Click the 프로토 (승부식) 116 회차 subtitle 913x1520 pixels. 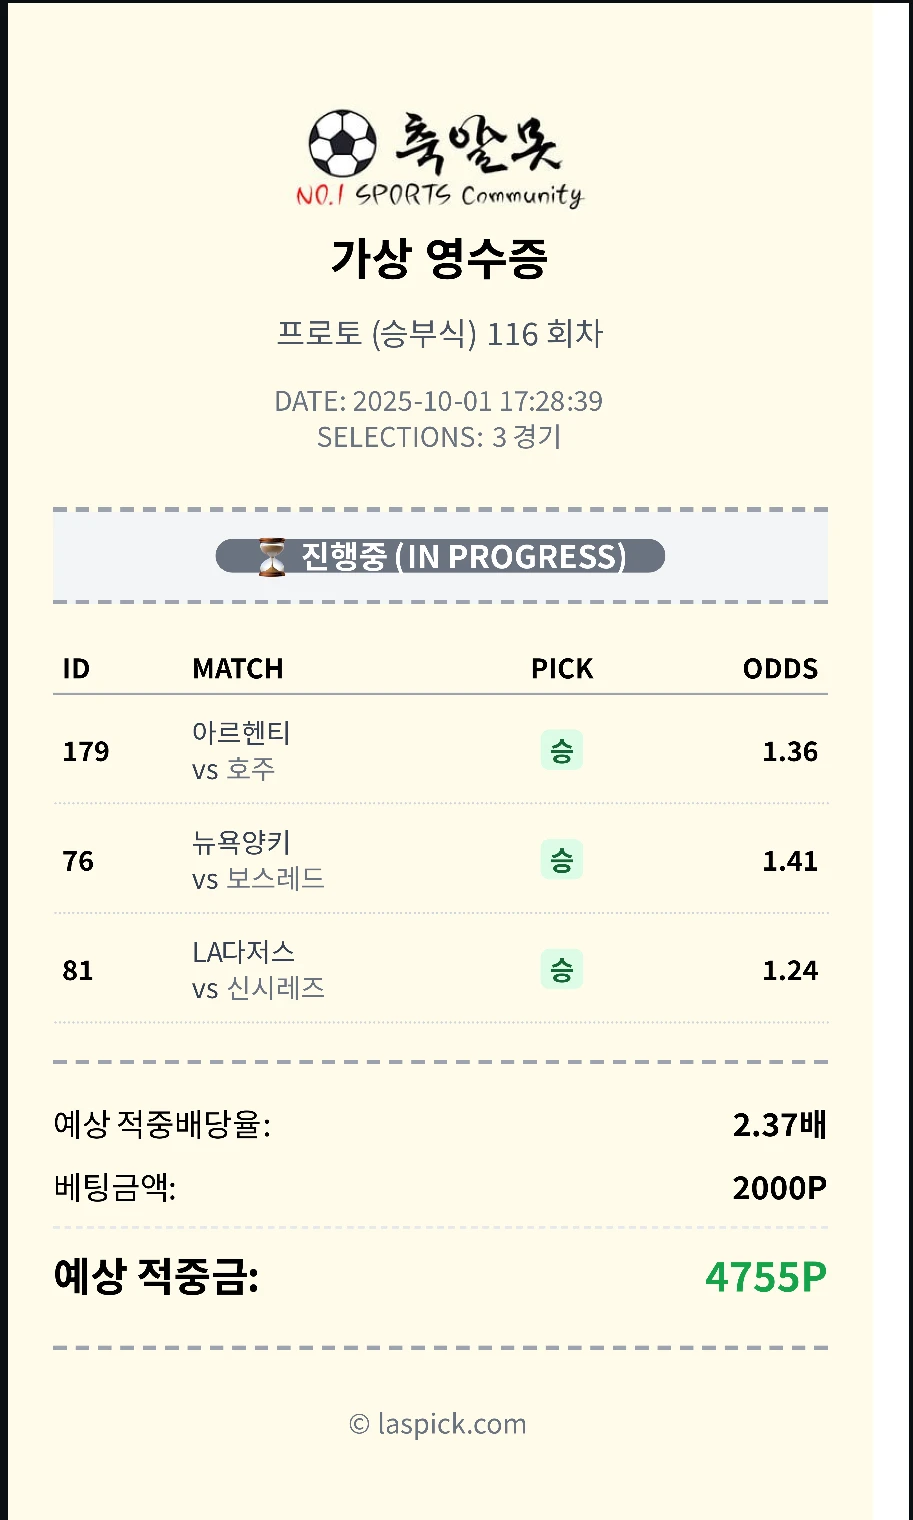(x=440, y=333)
